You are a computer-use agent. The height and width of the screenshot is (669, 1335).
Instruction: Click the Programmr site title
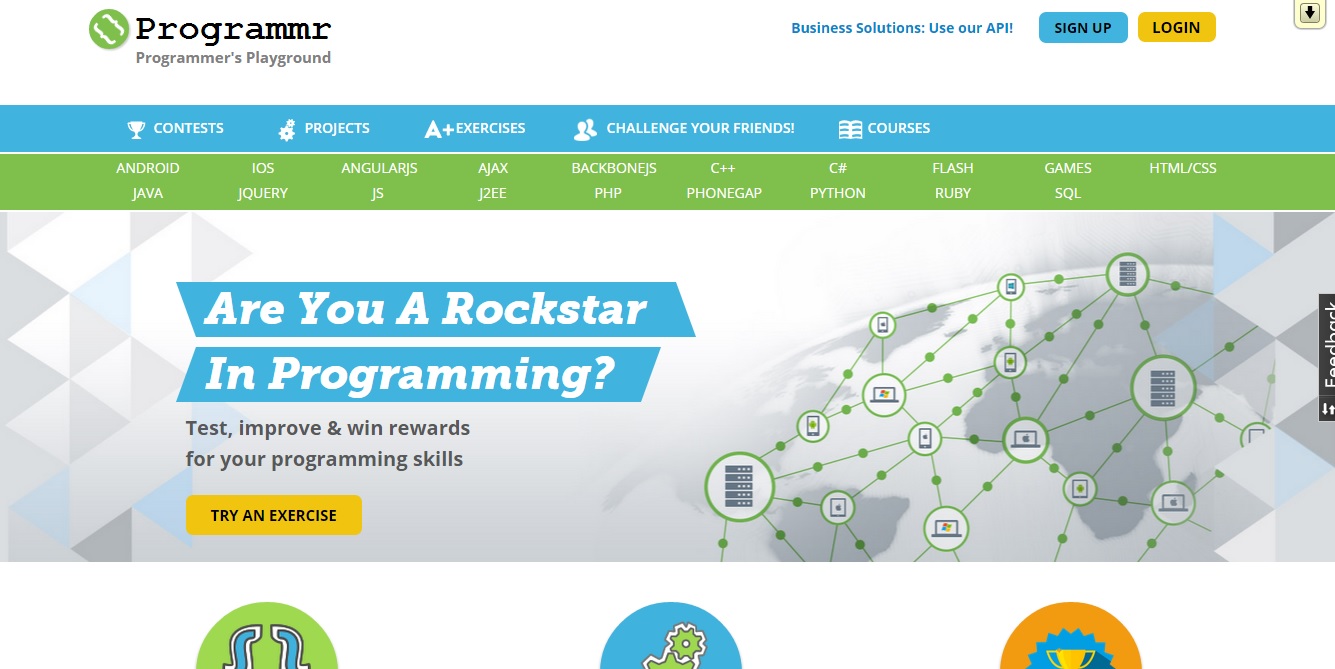point(233,27)
